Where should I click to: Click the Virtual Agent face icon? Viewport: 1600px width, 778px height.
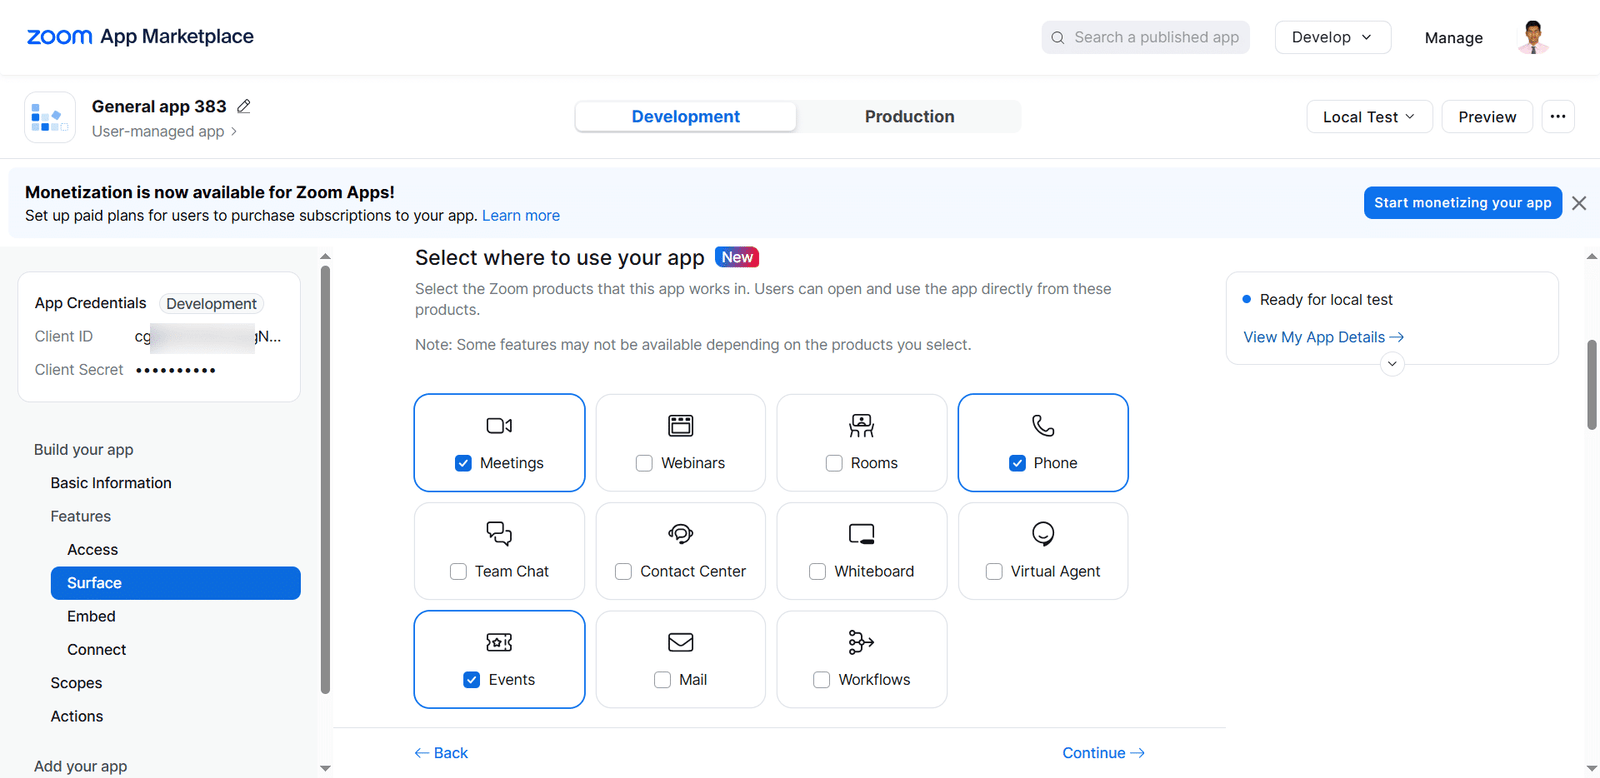click(x=1043, y=534)
